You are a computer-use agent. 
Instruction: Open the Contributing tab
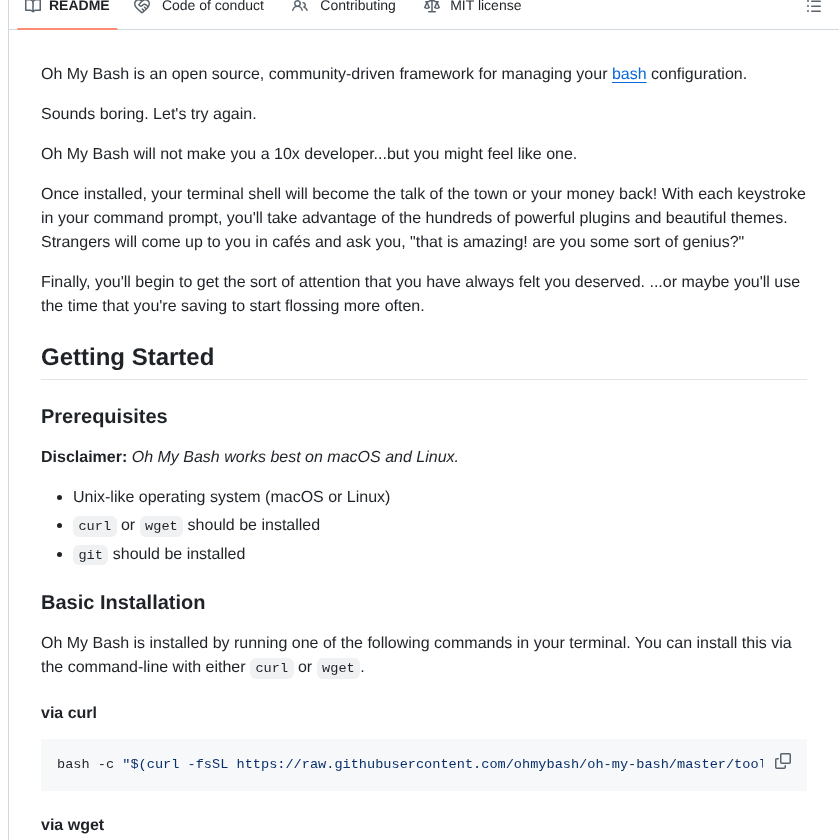pyautogui.click(x=357, y=6)
